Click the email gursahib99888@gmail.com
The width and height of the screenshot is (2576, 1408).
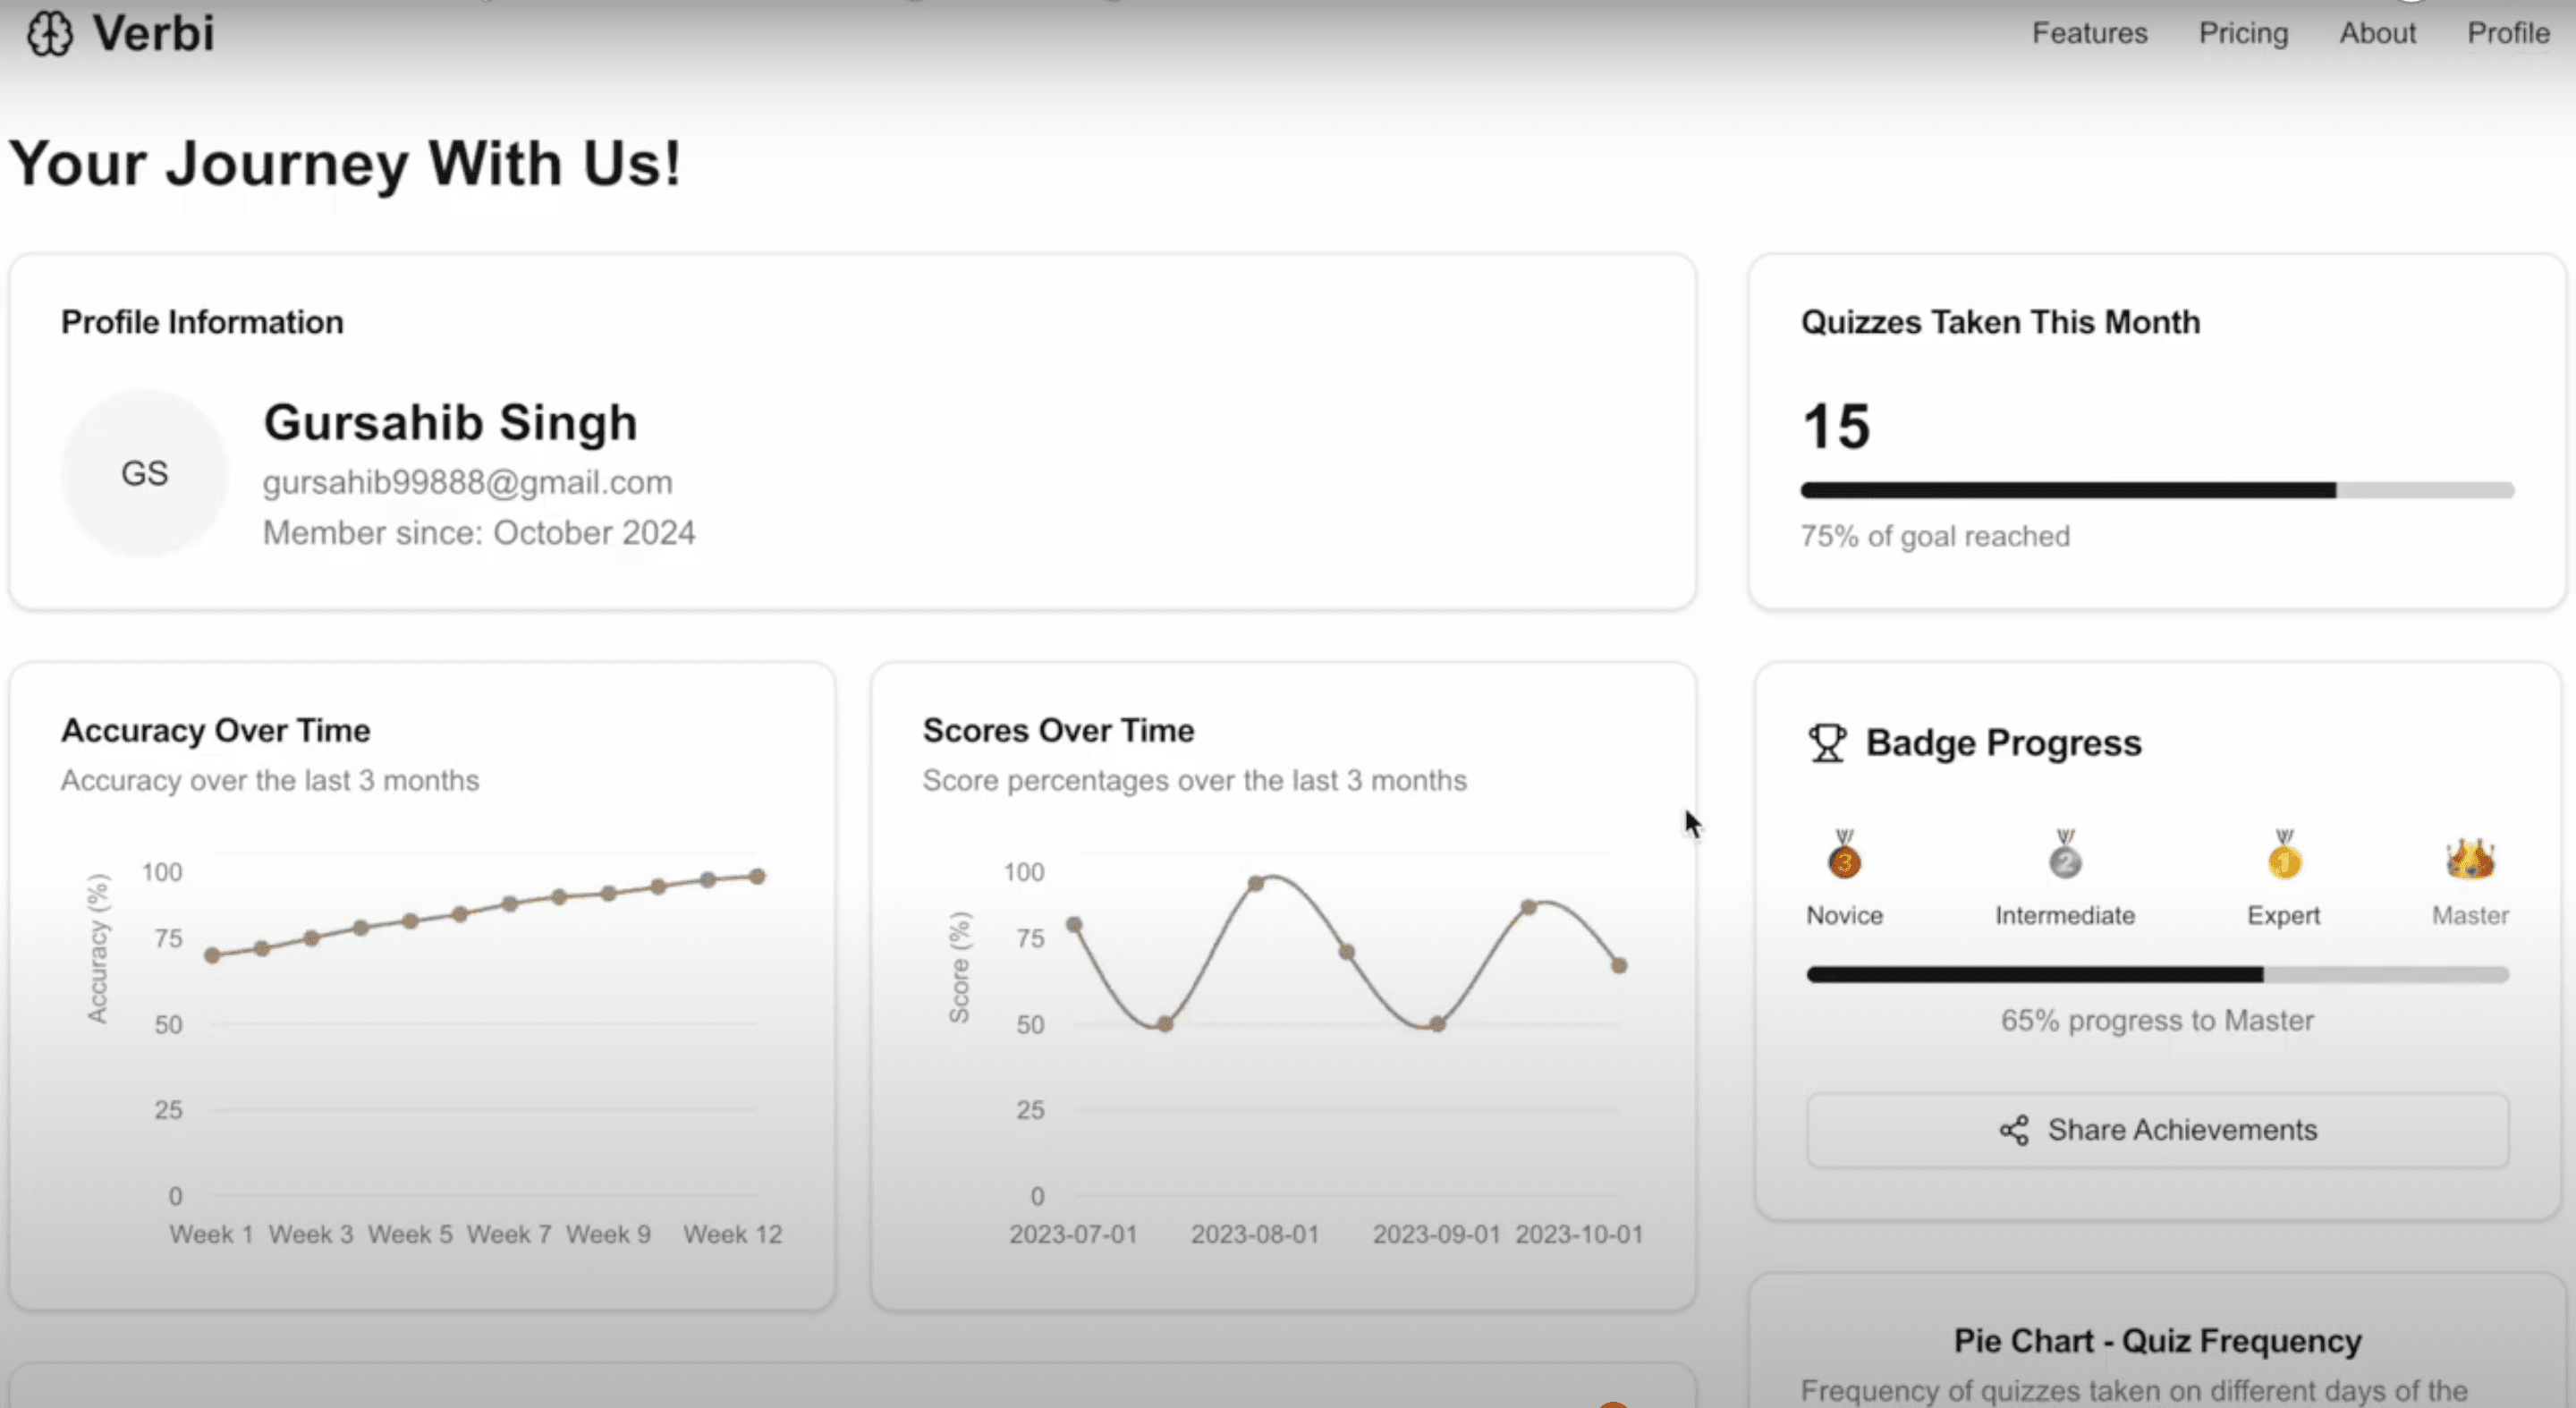pyautogui.click(x=468, y=482)
